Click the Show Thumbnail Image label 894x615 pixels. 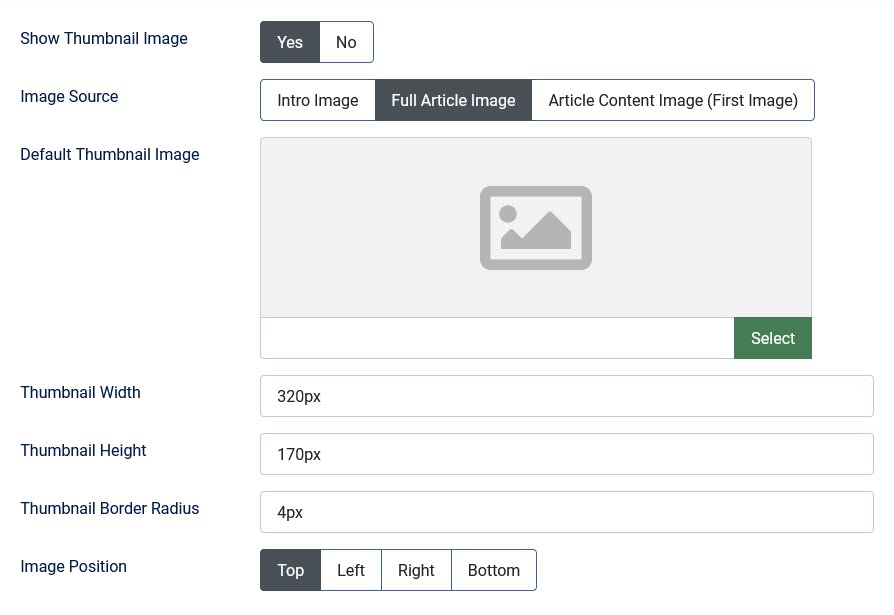[x=104, y=38]
